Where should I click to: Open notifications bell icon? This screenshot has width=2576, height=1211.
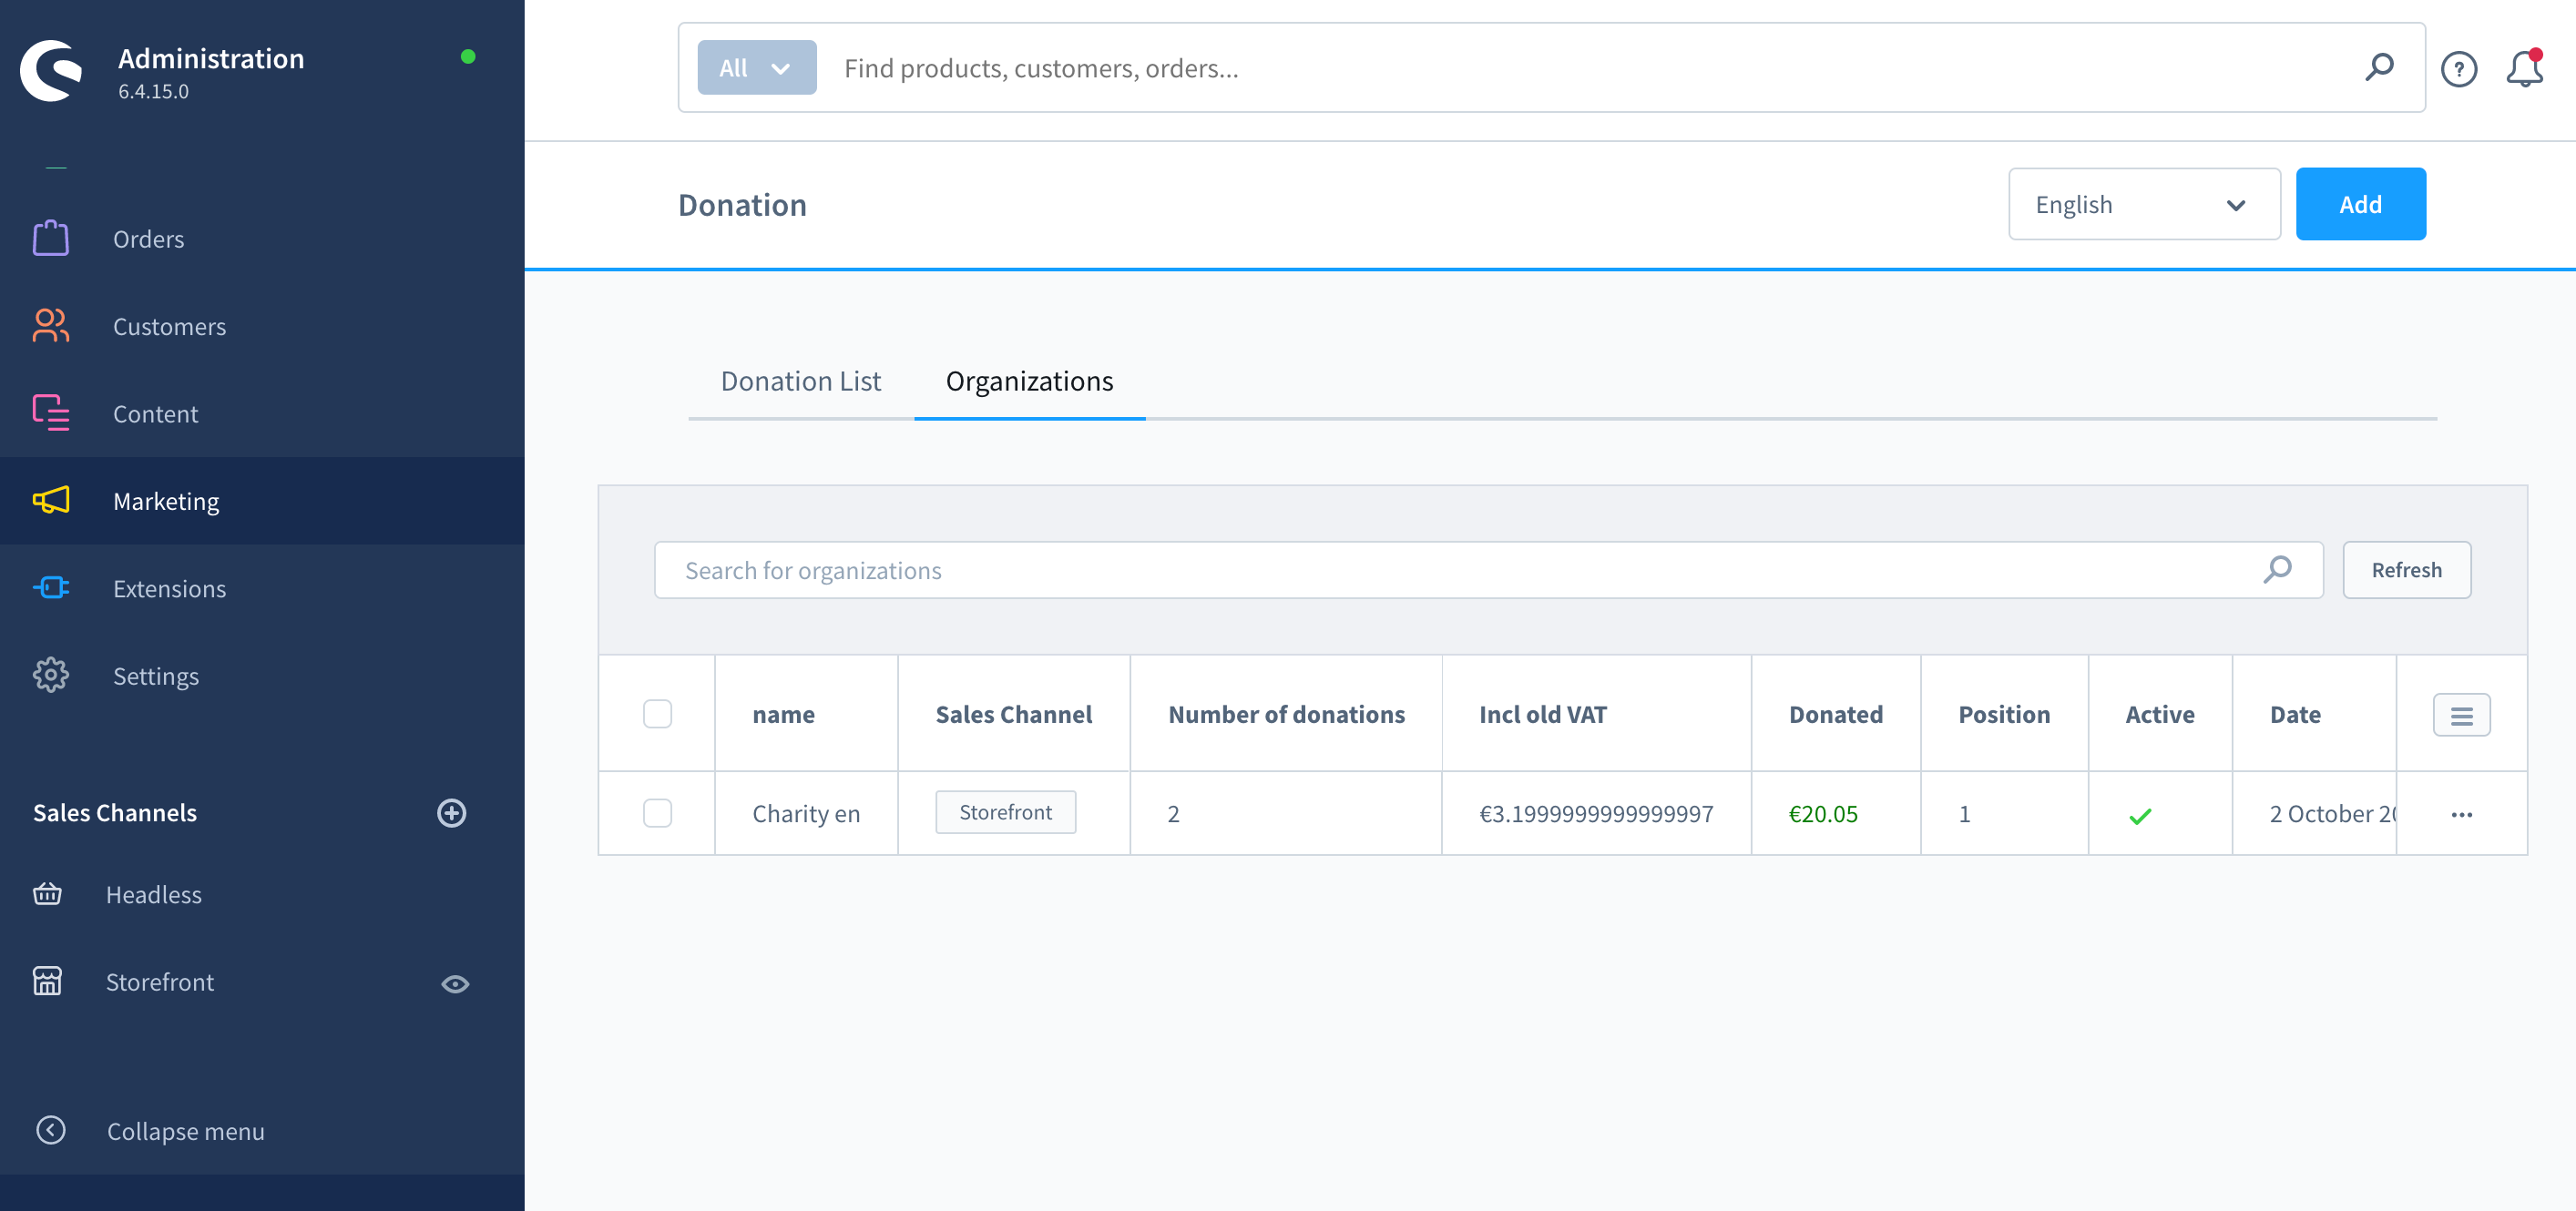click(x=2524, y=69)
